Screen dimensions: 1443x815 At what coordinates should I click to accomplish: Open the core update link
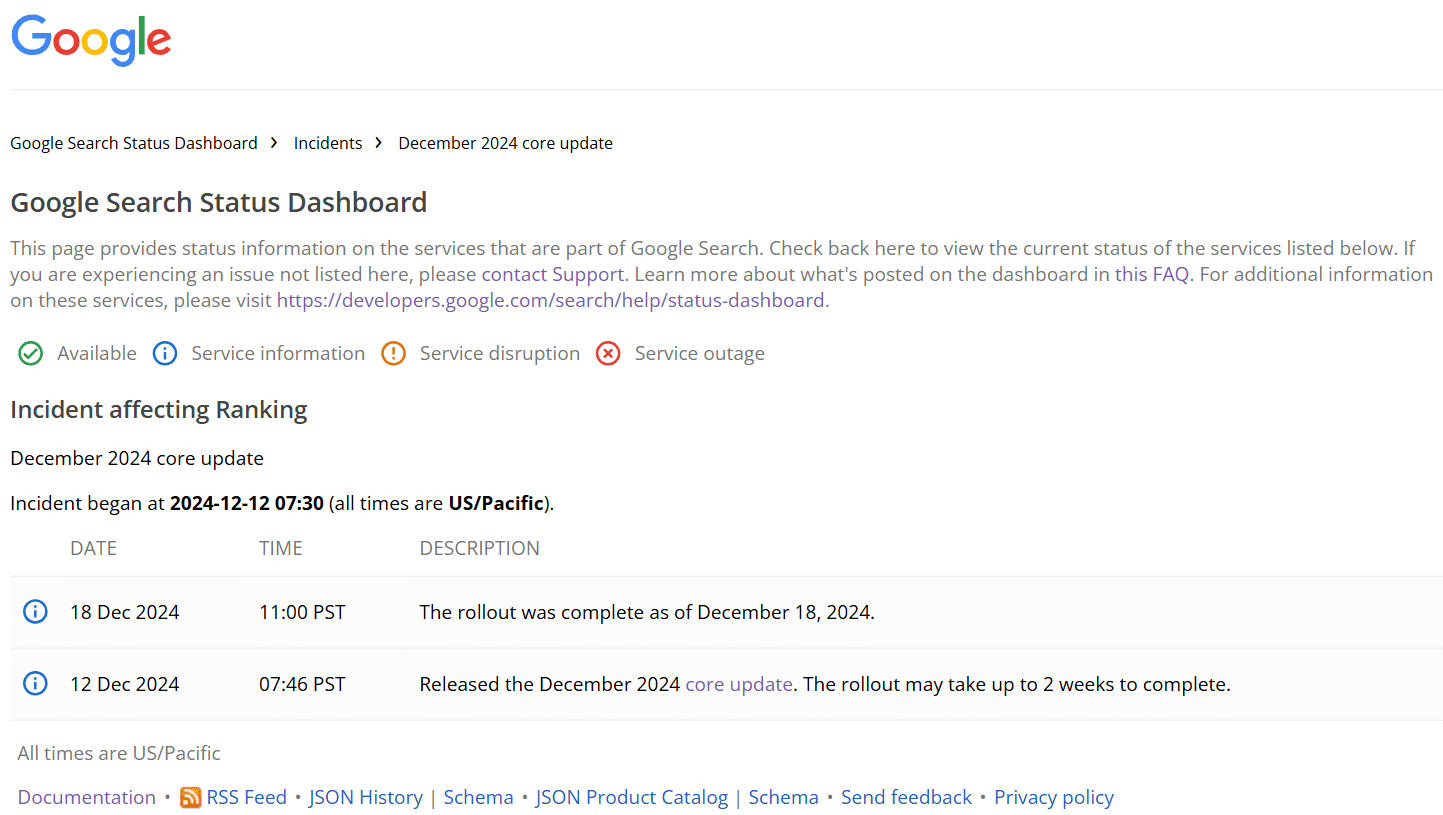click(738, 684)
